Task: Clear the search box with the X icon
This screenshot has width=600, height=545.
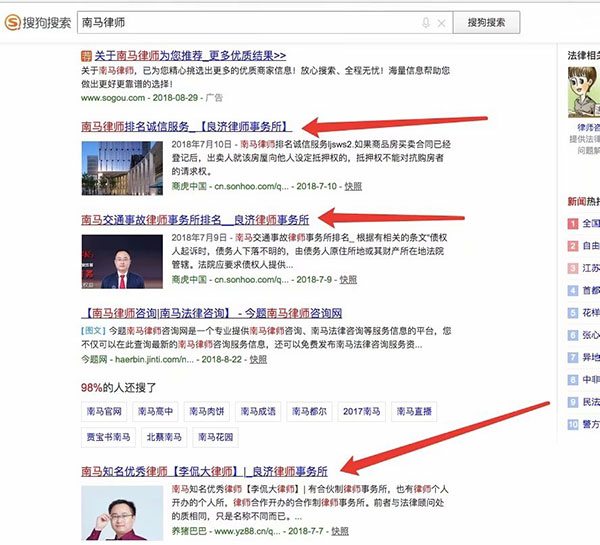Action: pyautogui.click(x=441, y=23)
